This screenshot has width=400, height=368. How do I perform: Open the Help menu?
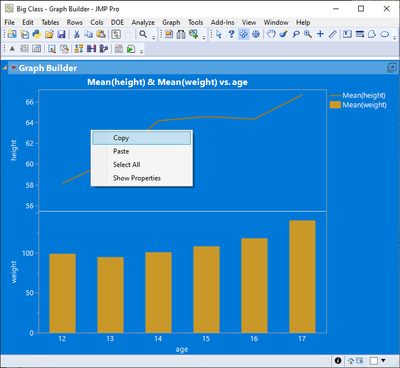click(x=303, y=22)
